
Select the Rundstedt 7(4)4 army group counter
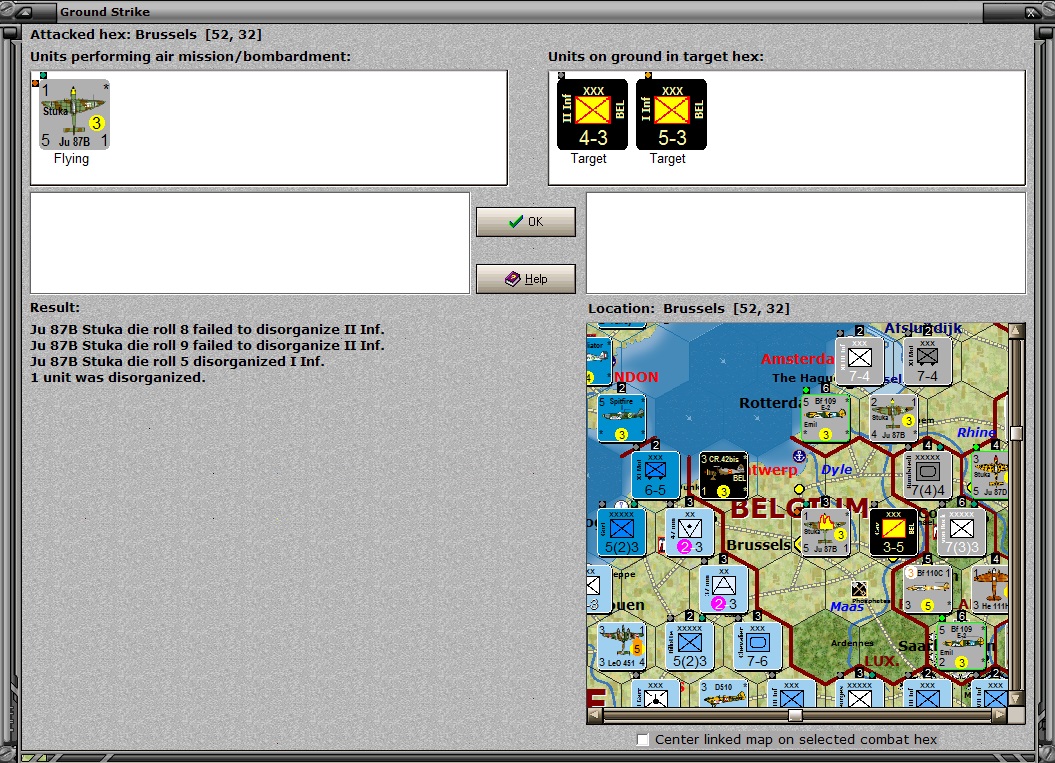click(x=927, y=475)
